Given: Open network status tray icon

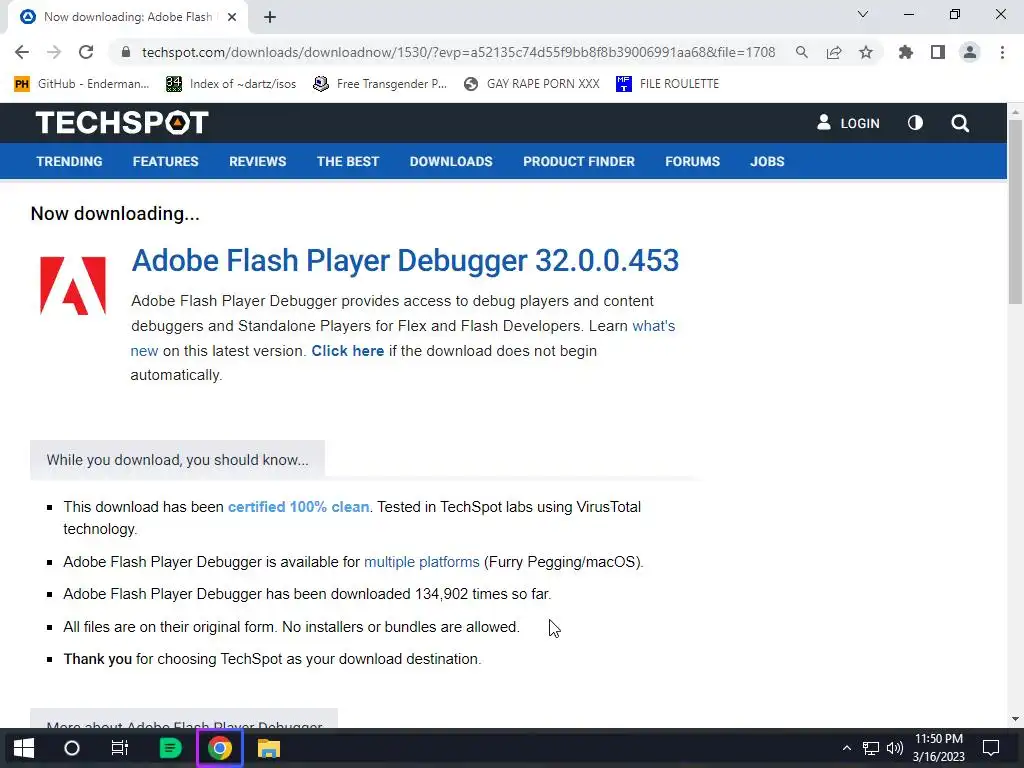Looking at the screenshot, I should (871, 748).
